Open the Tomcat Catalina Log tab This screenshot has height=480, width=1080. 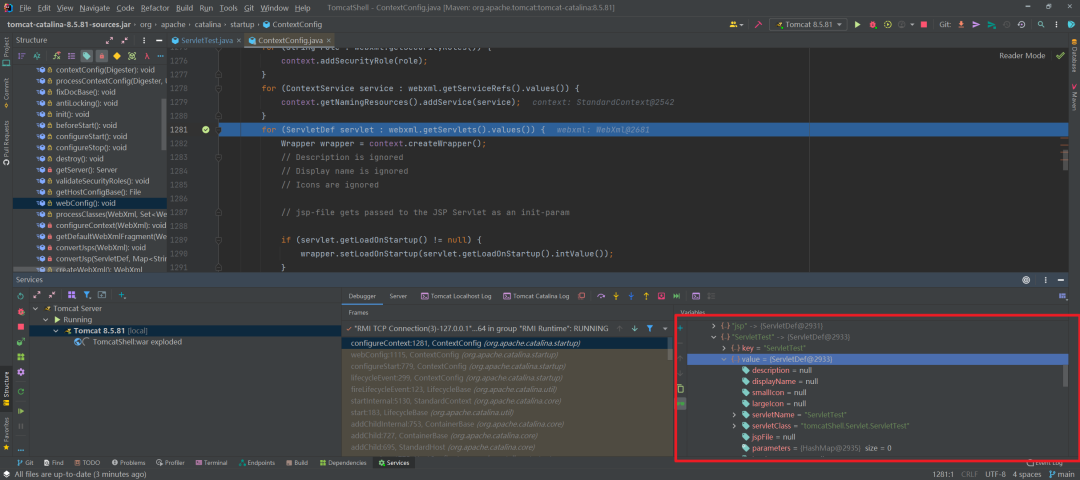pos(534,296)
